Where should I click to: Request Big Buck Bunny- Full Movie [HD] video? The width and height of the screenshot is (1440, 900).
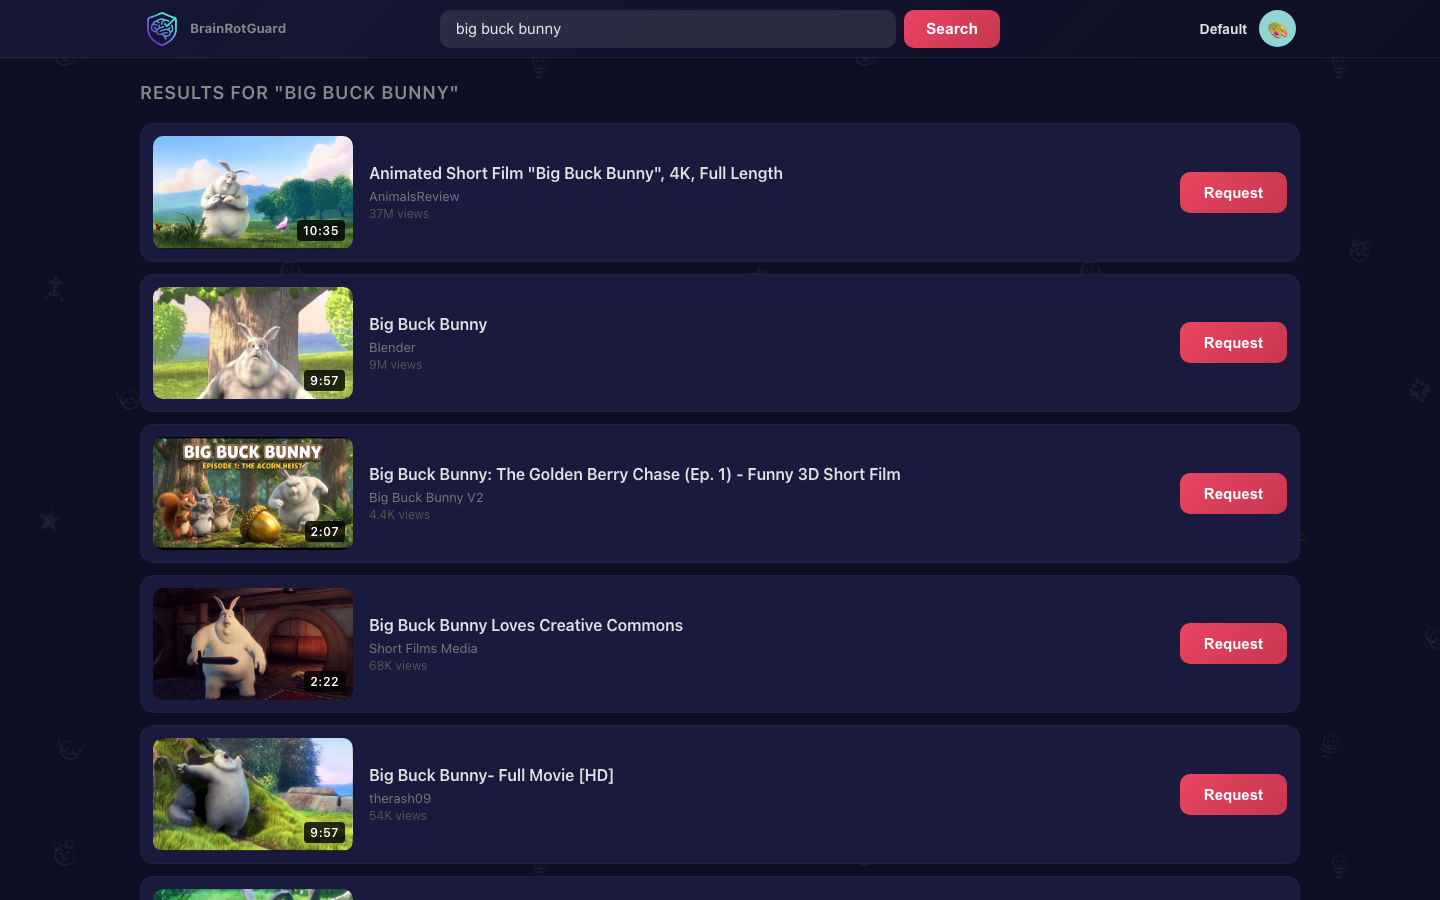point(1233,795)
